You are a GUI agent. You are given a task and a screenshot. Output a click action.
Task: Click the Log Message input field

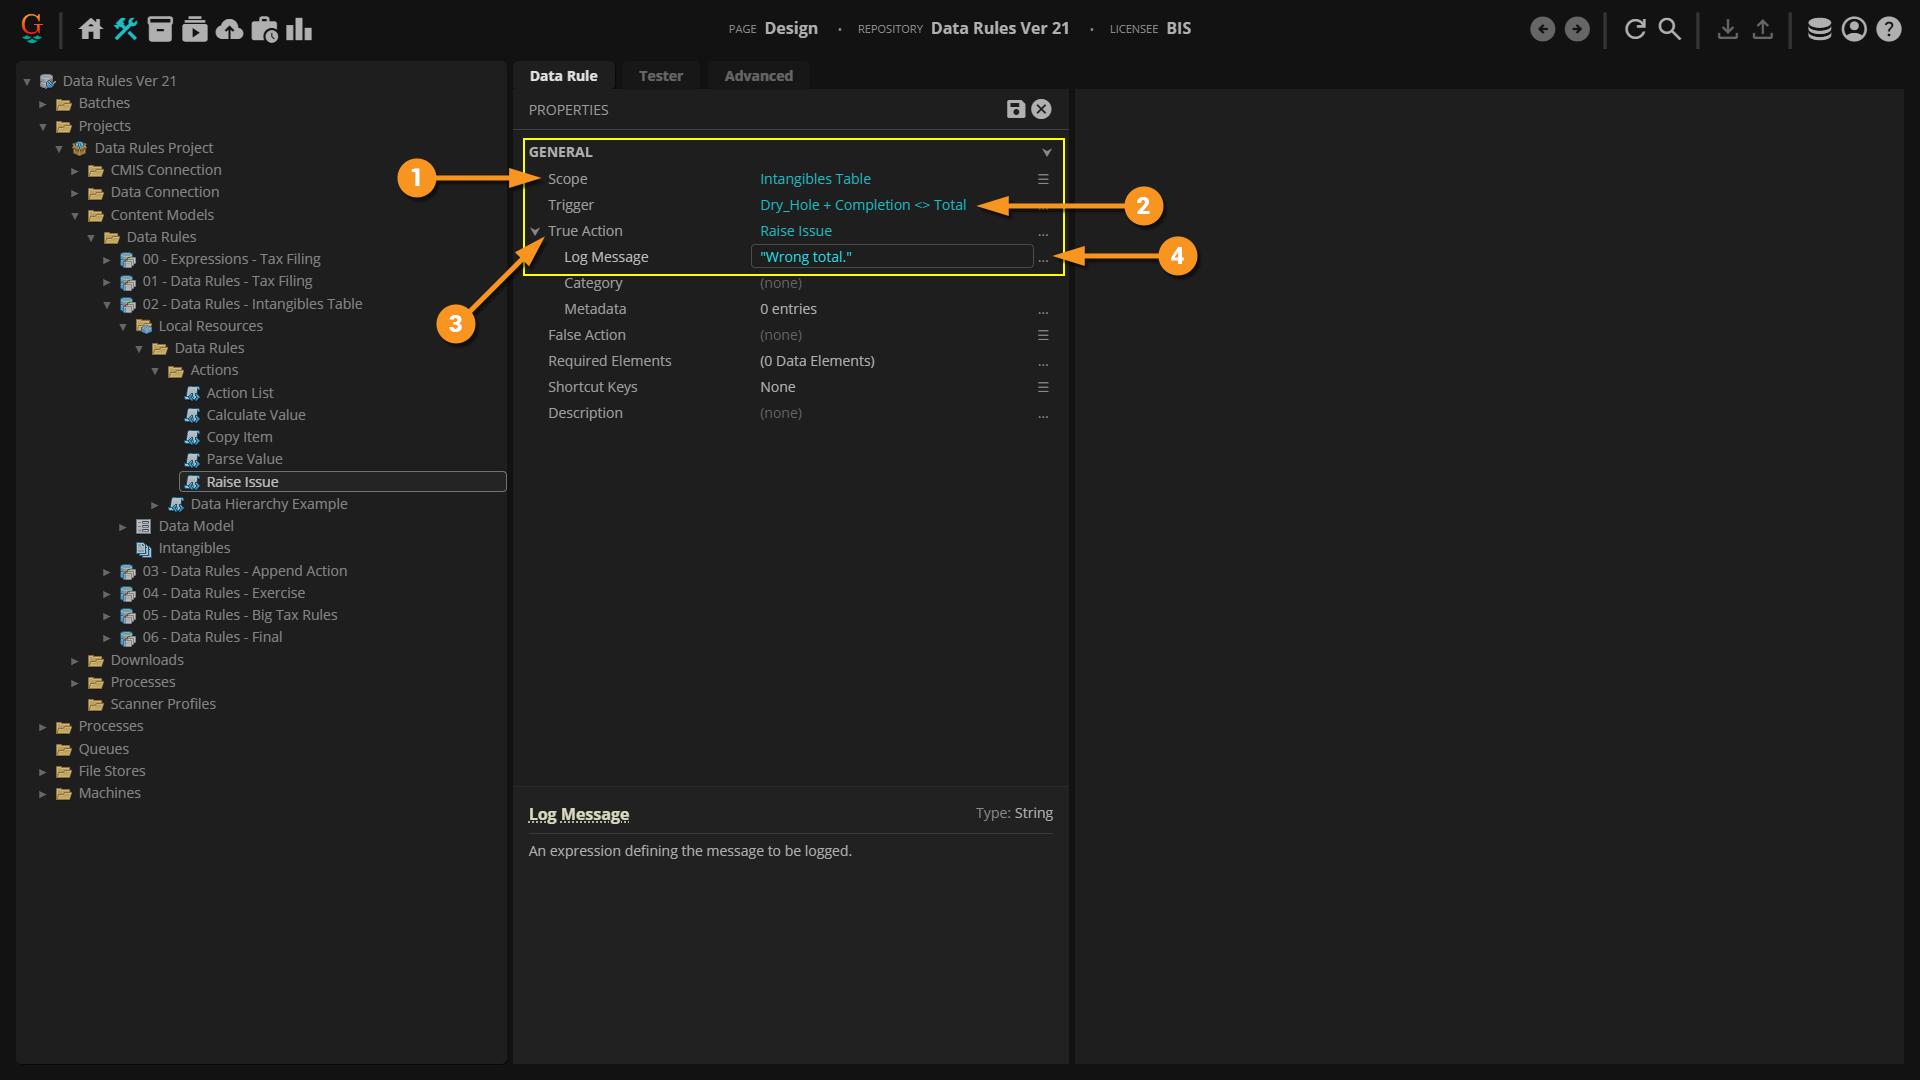pyautogui.click(x=890, y=257)
